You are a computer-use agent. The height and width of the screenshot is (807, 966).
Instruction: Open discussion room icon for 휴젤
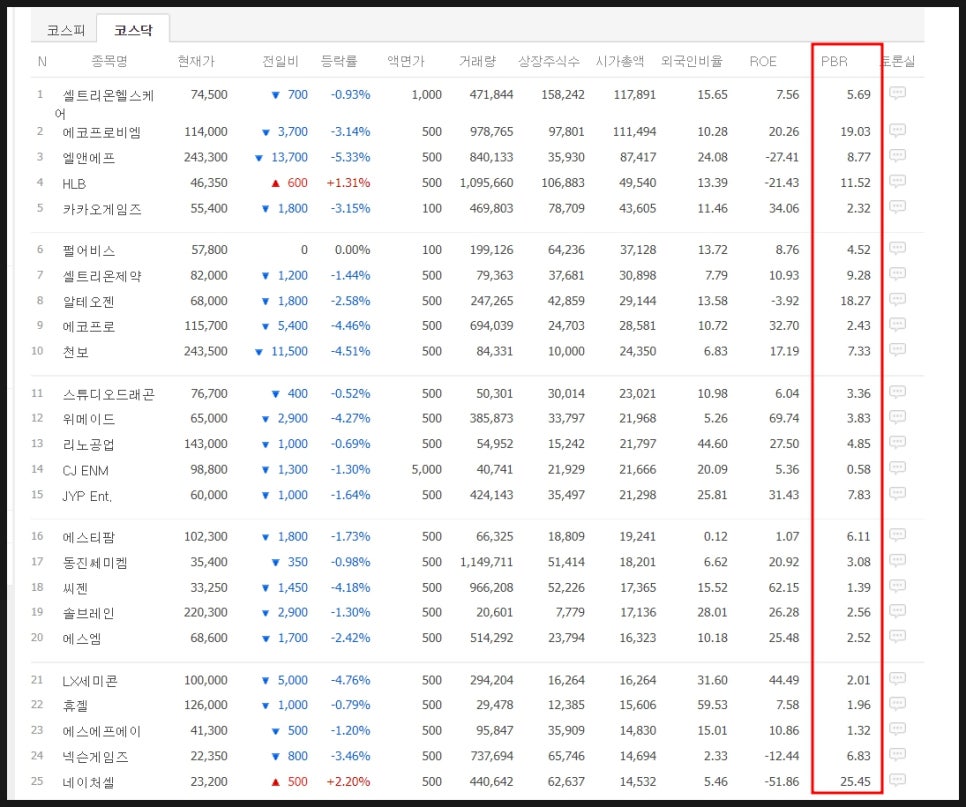[897, 704]
